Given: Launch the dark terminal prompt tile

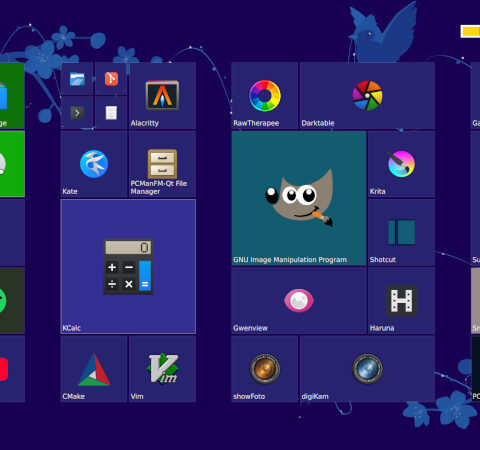Looking at the screenshot, I should pyautogui.click(x=77, y=113).
